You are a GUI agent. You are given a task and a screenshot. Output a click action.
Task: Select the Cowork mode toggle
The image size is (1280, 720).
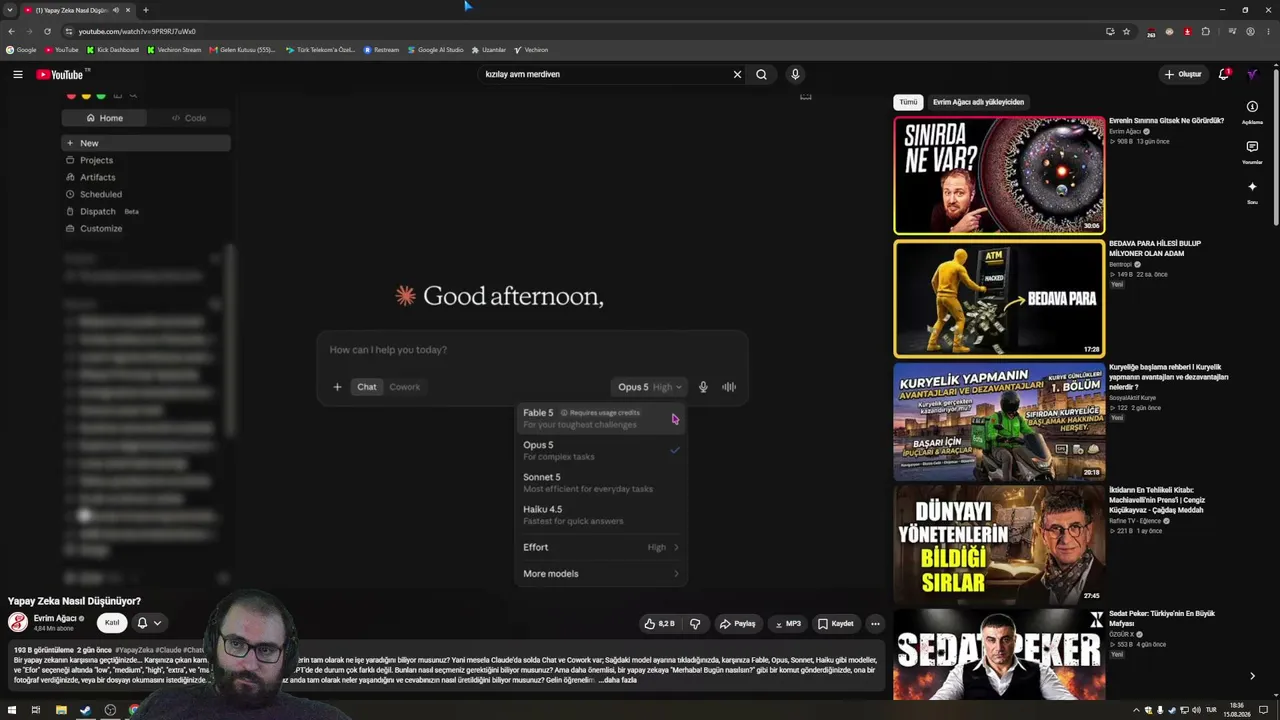pos(405,387)
